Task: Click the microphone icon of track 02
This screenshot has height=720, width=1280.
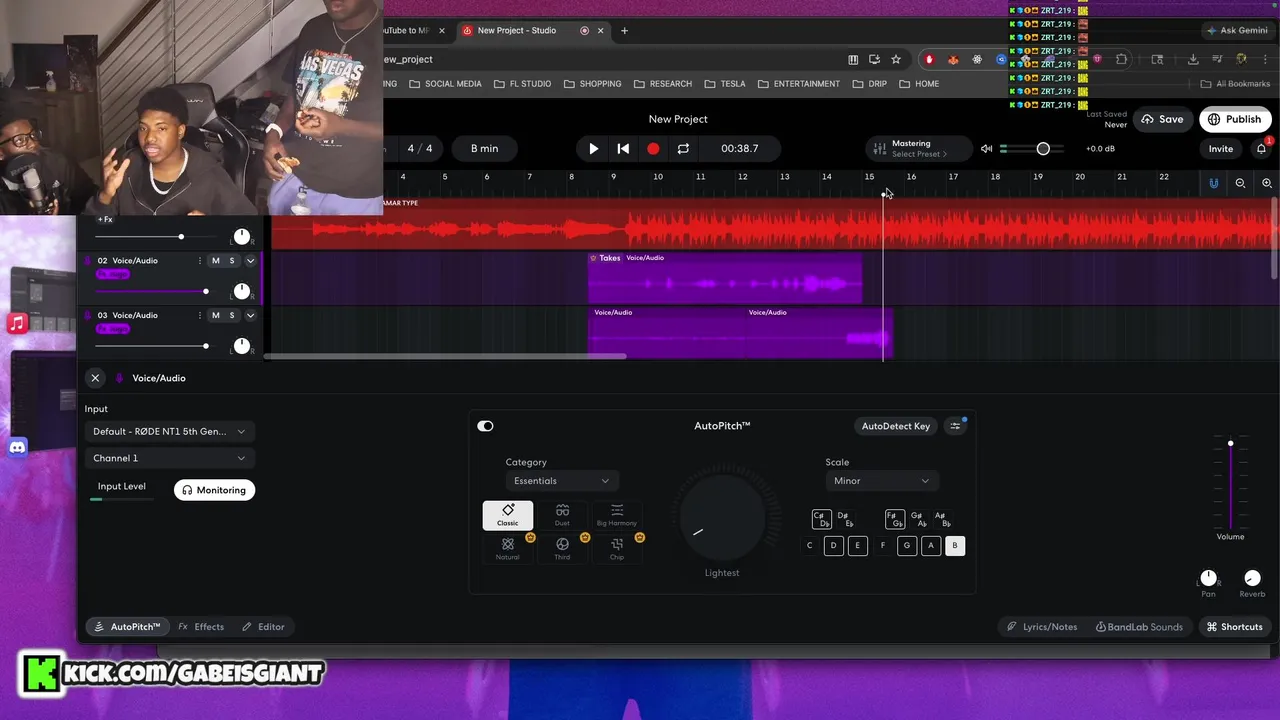Action: coord(88,261)
